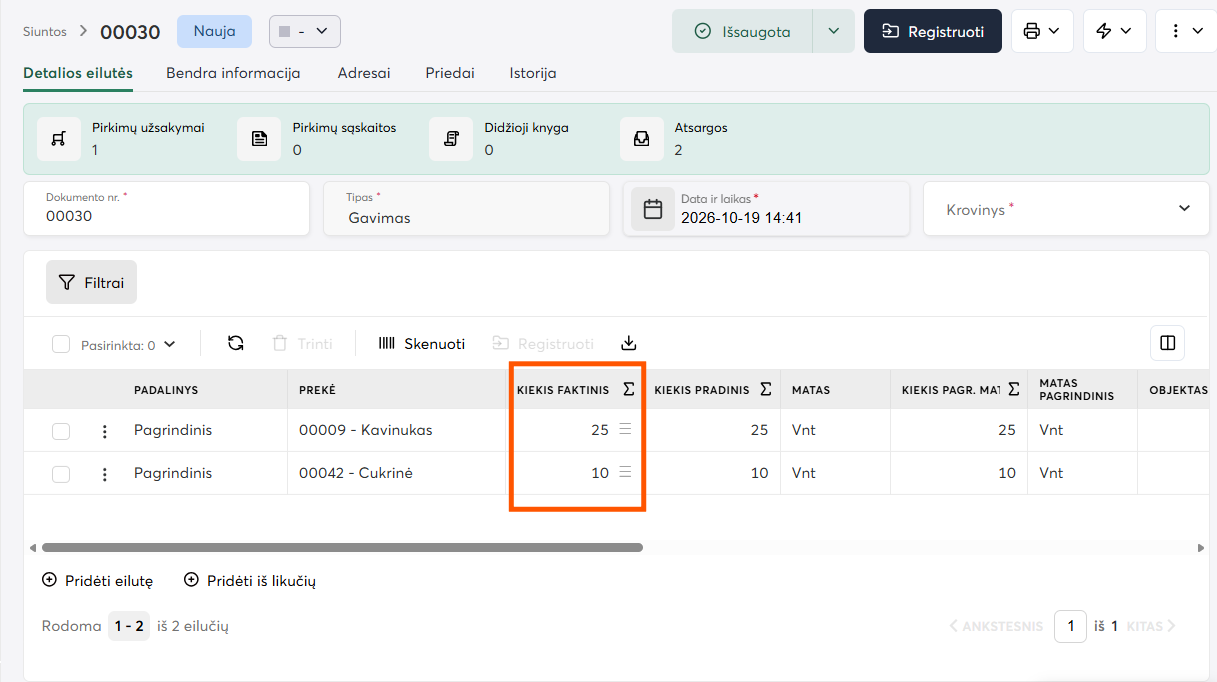1217x682 pixels.
Task: Open row menu for 00009 - Kavinukas
Action: pyautogui.click(x=105, y=431)
